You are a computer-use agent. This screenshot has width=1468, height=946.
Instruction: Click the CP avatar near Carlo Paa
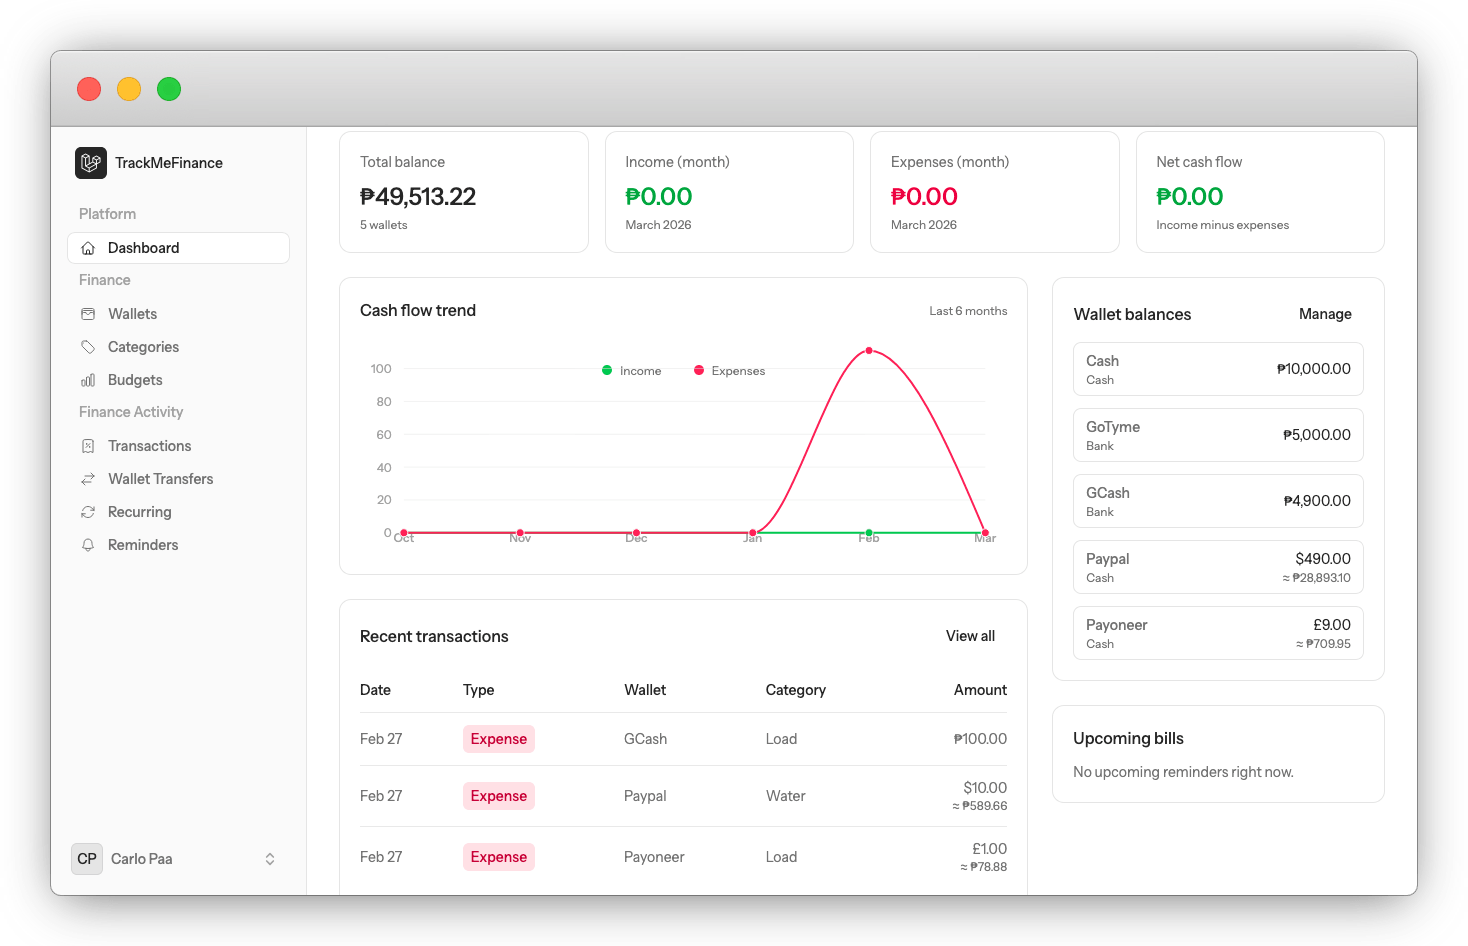click(87, 858)
